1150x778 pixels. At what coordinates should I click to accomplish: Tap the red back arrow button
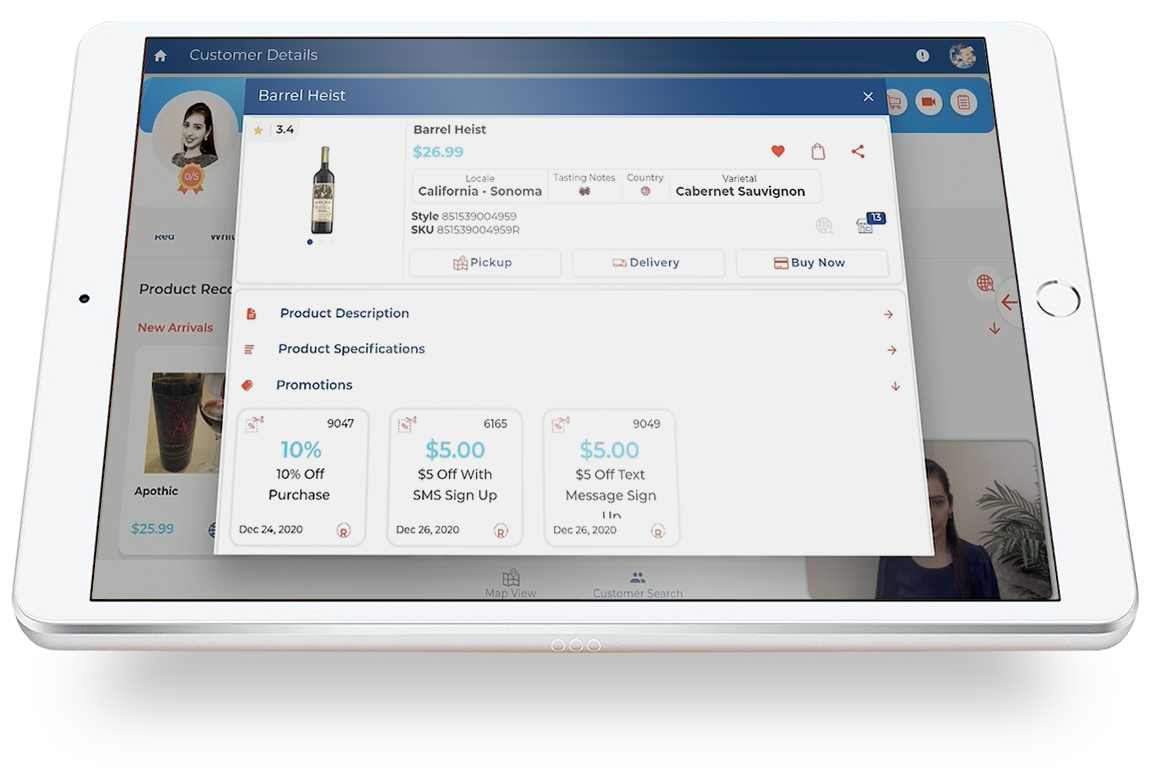click(x=1009, y=301)
